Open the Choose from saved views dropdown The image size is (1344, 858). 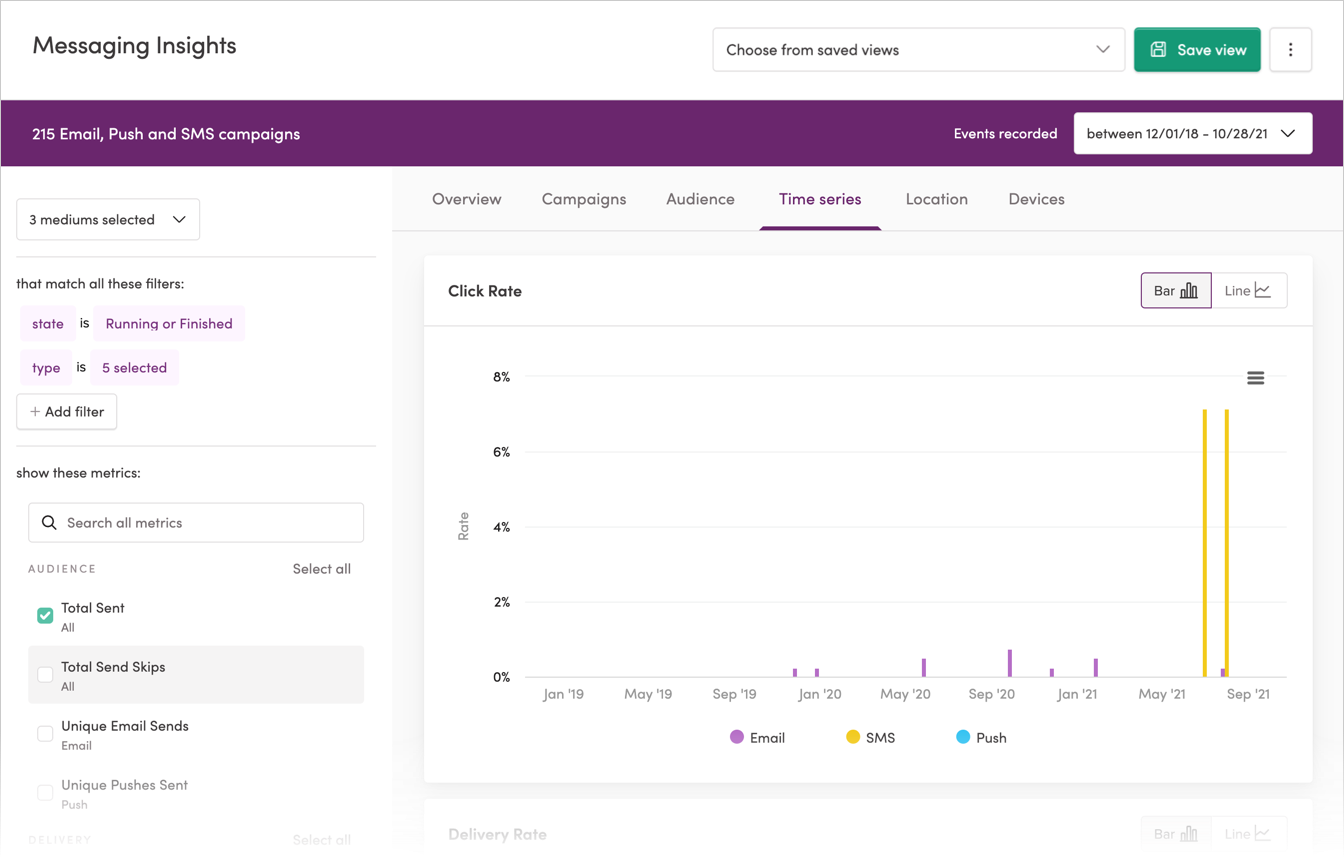point(918,49)
